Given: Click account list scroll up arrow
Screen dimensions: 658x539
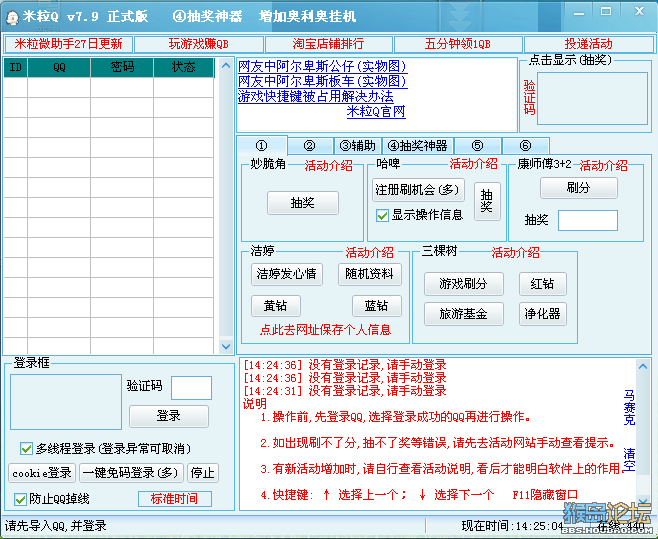Looking at the screenshot, I should point(226,65).
